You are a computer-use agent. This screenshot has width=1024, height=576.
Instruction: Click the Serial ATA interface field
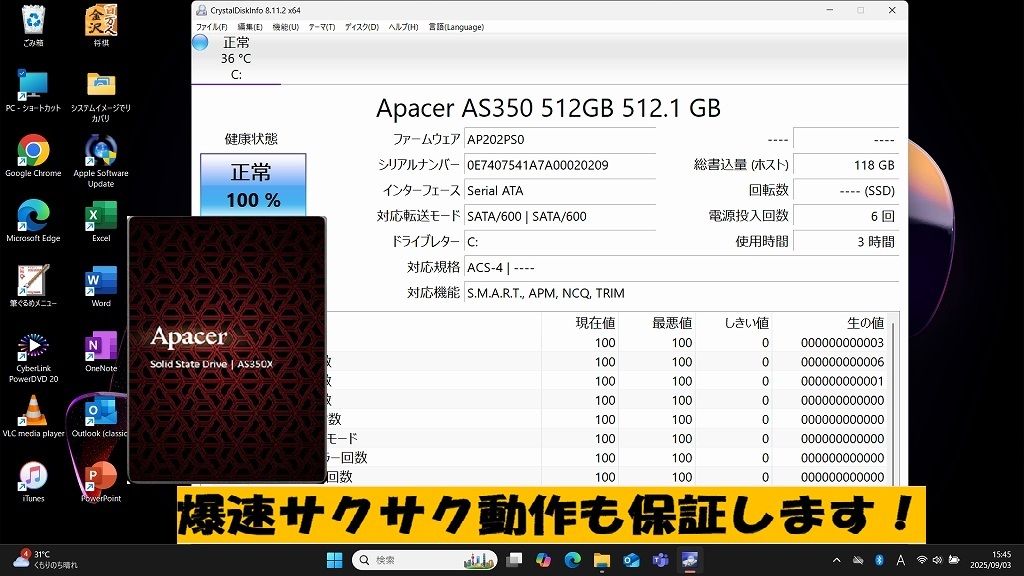[560, 191]
